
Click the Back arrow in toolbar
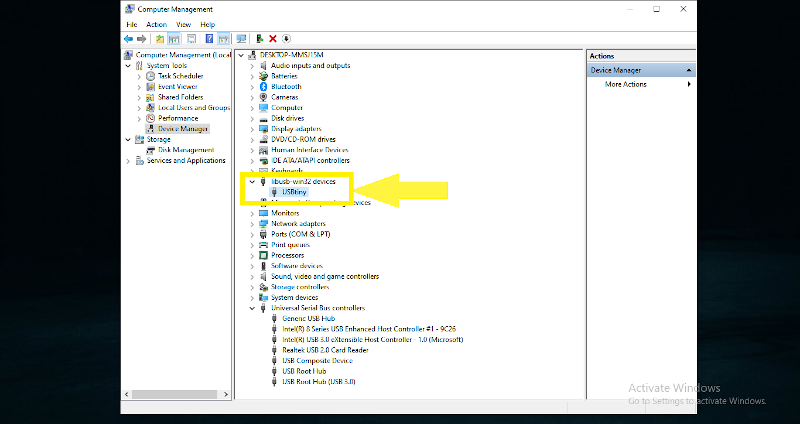[129, 39]
